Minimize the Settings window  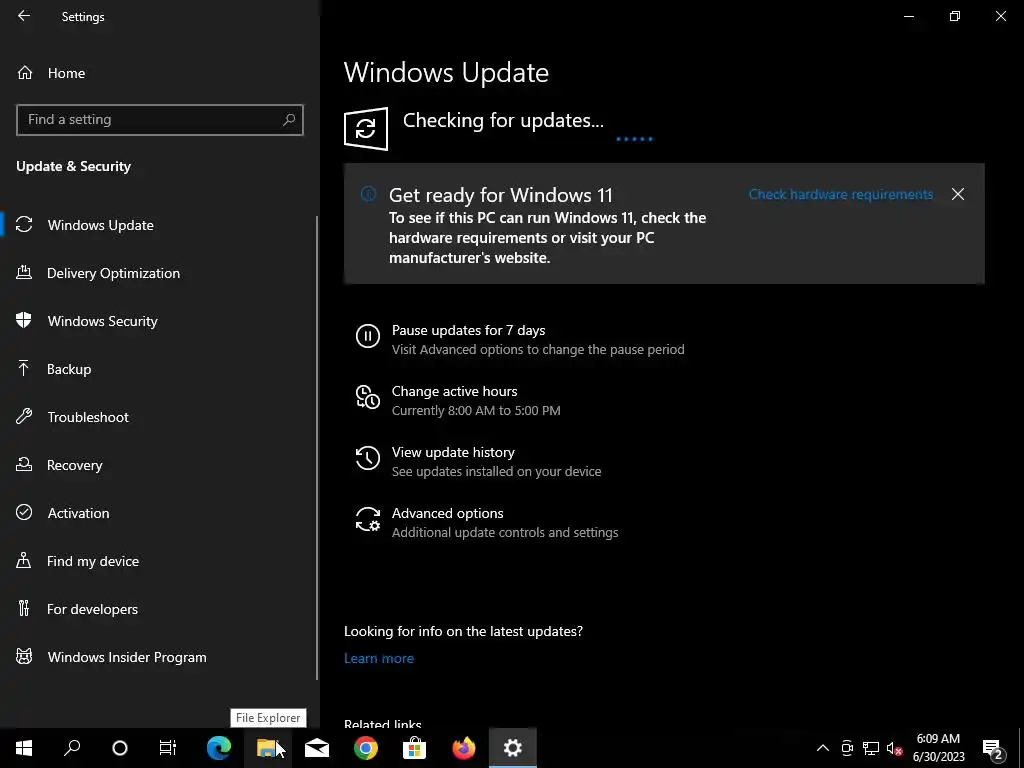(x=909, y=16)
